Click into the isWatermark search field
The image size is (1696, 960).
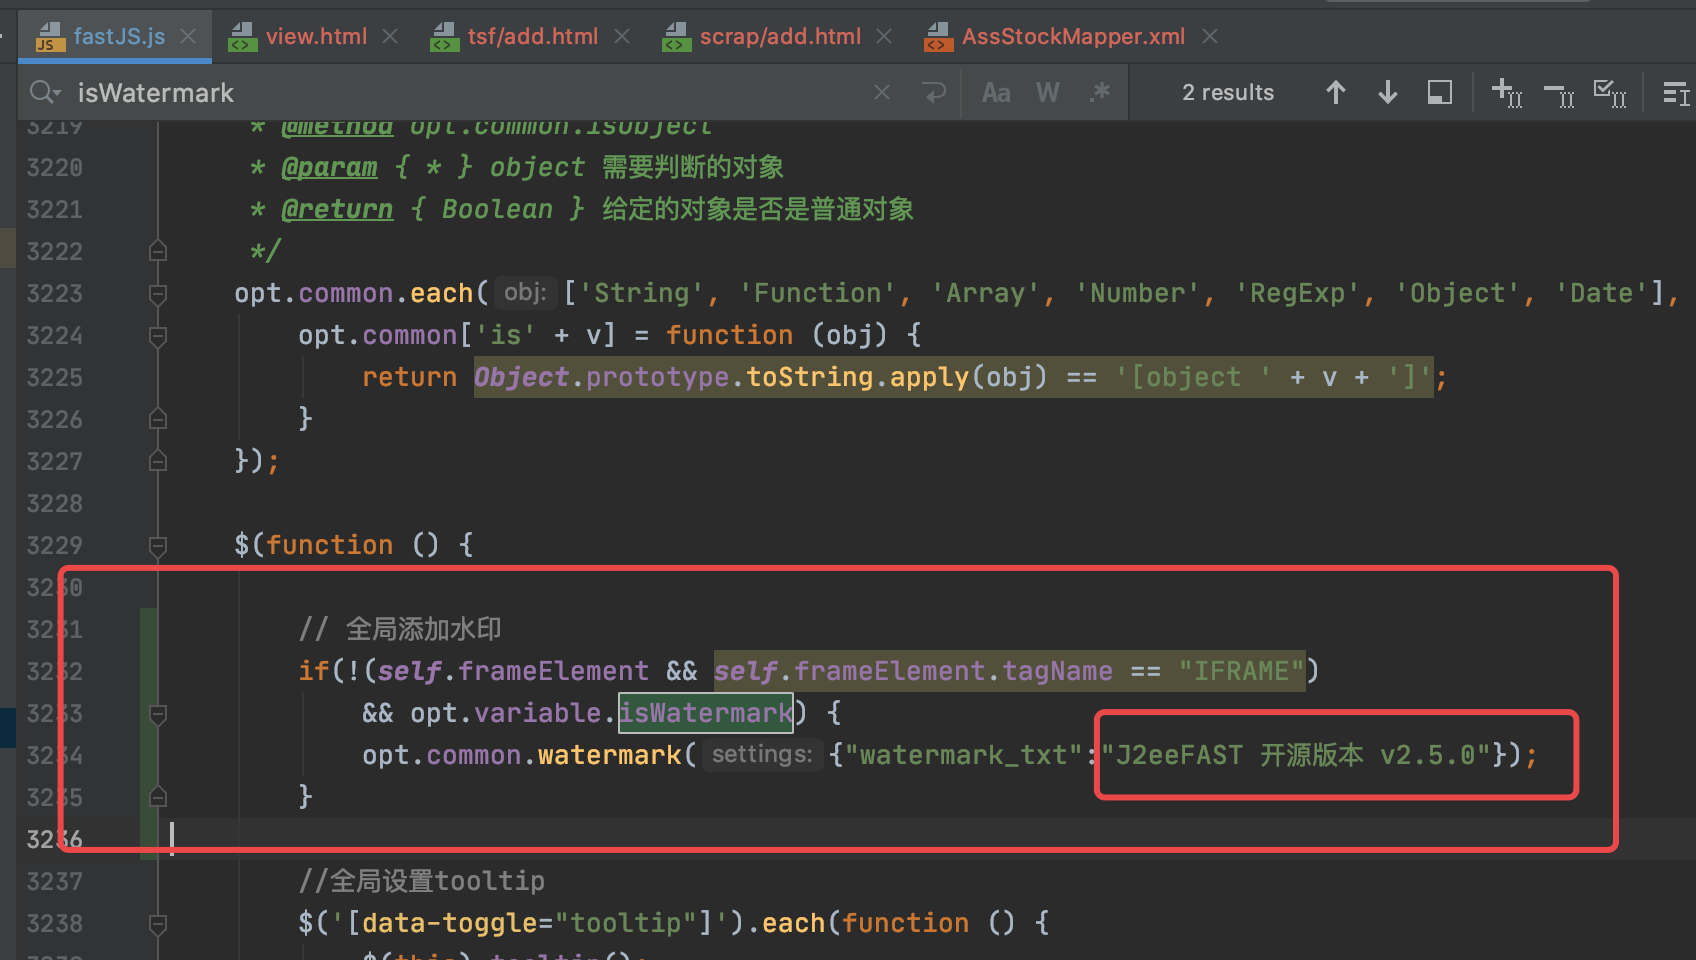click(470, 93)
